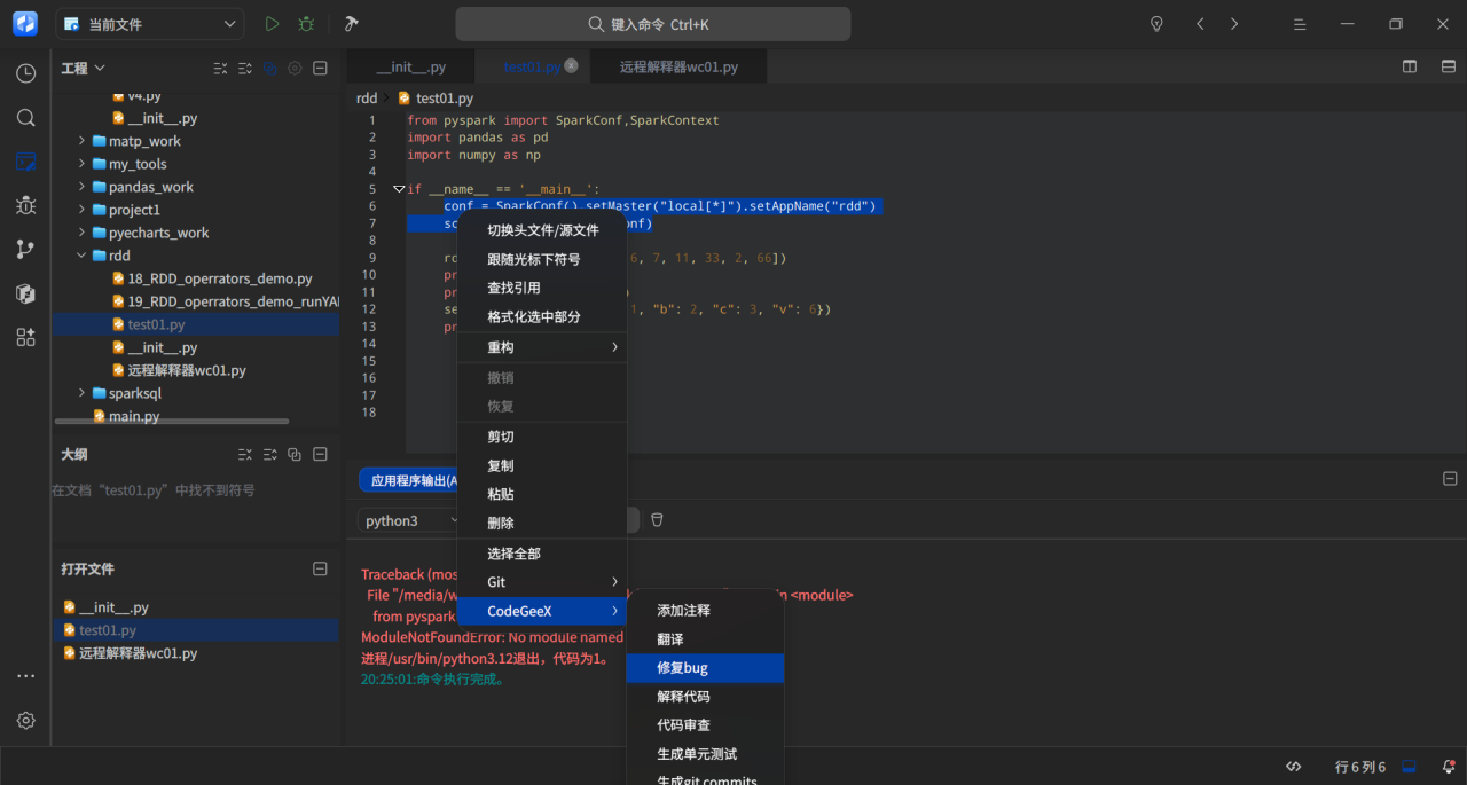Split the editor side by side
The height and width of the screenshot is (785, 1467).
pos(1410,67)
